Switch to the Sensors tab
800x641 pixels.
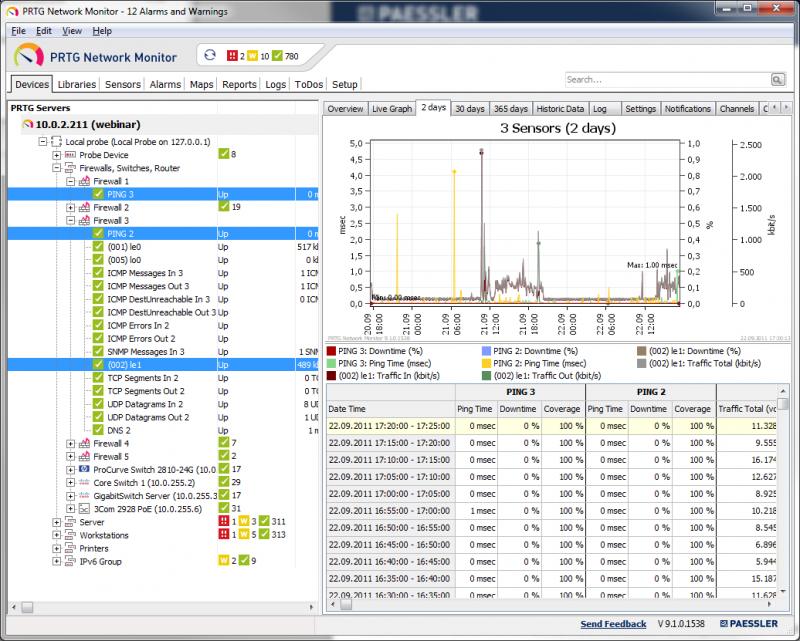pyautogui.click(x=123, y=84)
